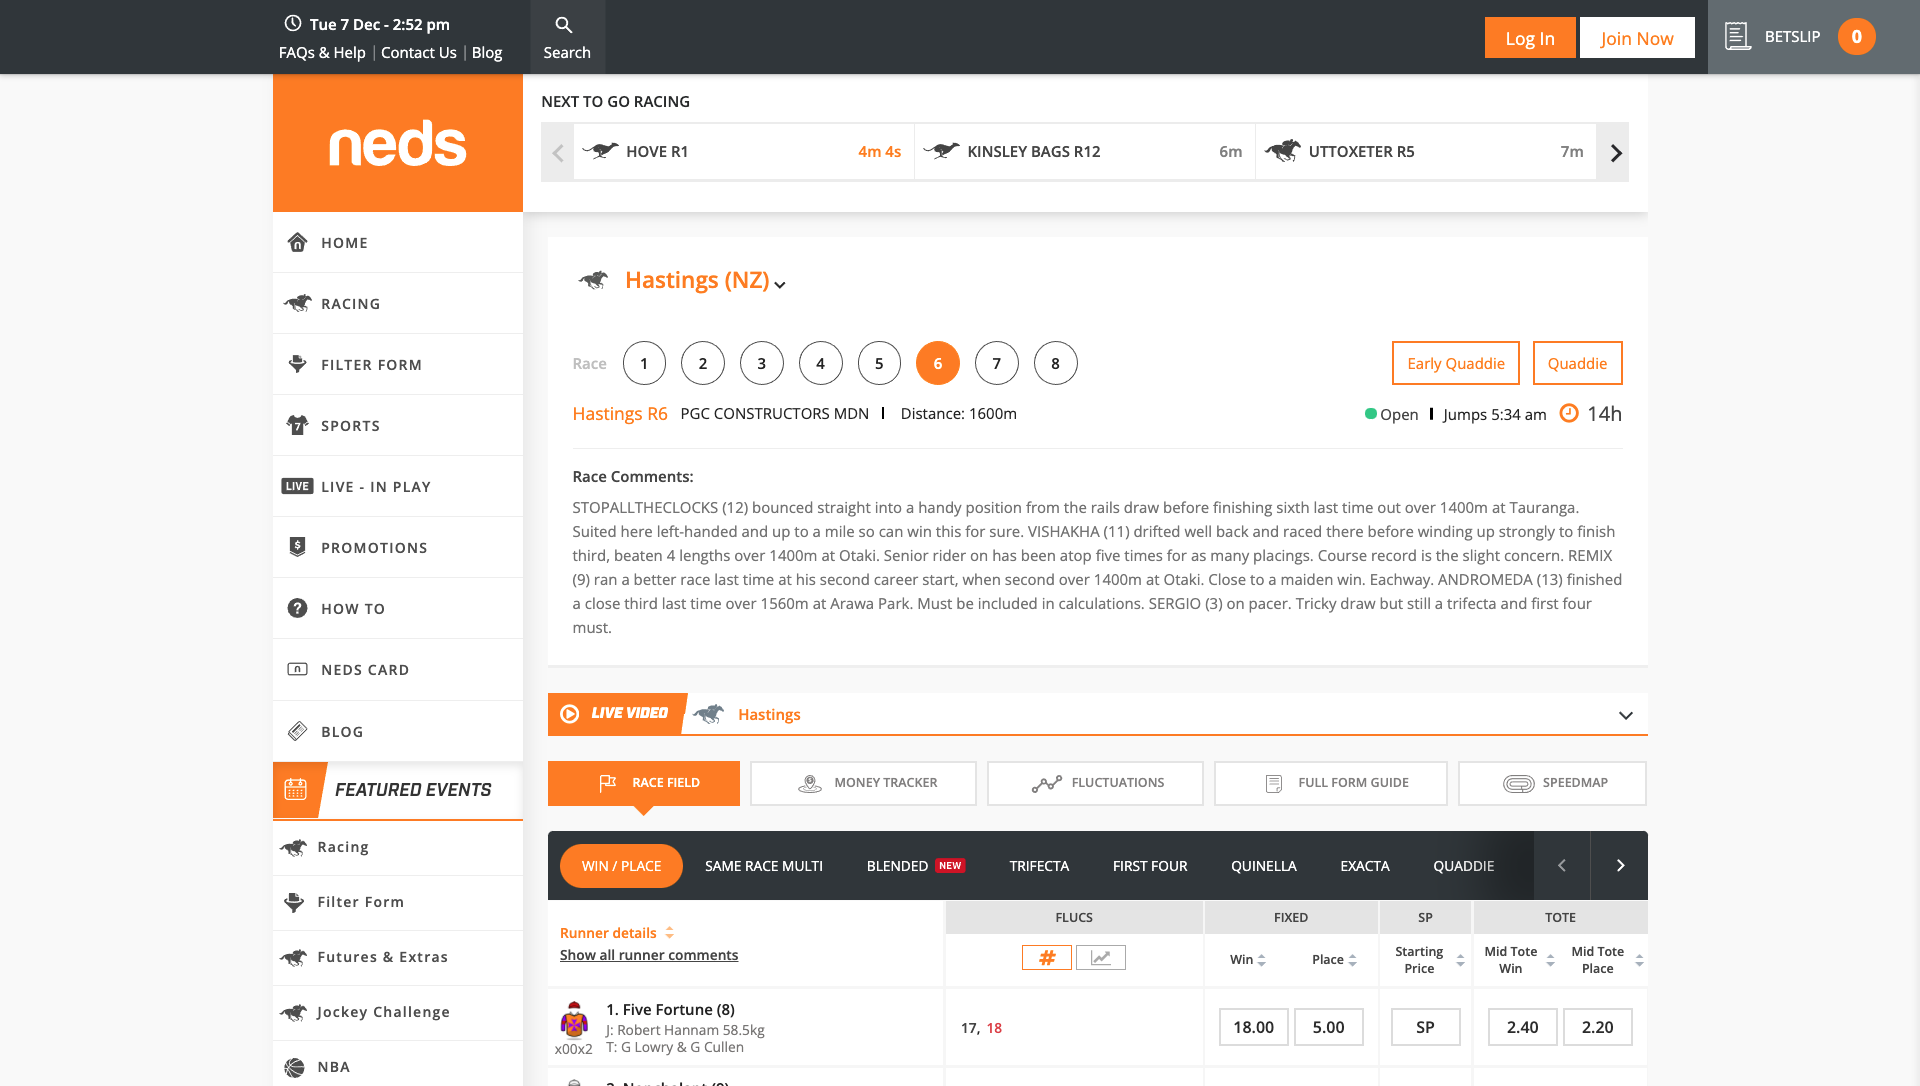1920x1086 pixels.
Task: Open the Full Form Guide tab
Action: pos(1330,783)
